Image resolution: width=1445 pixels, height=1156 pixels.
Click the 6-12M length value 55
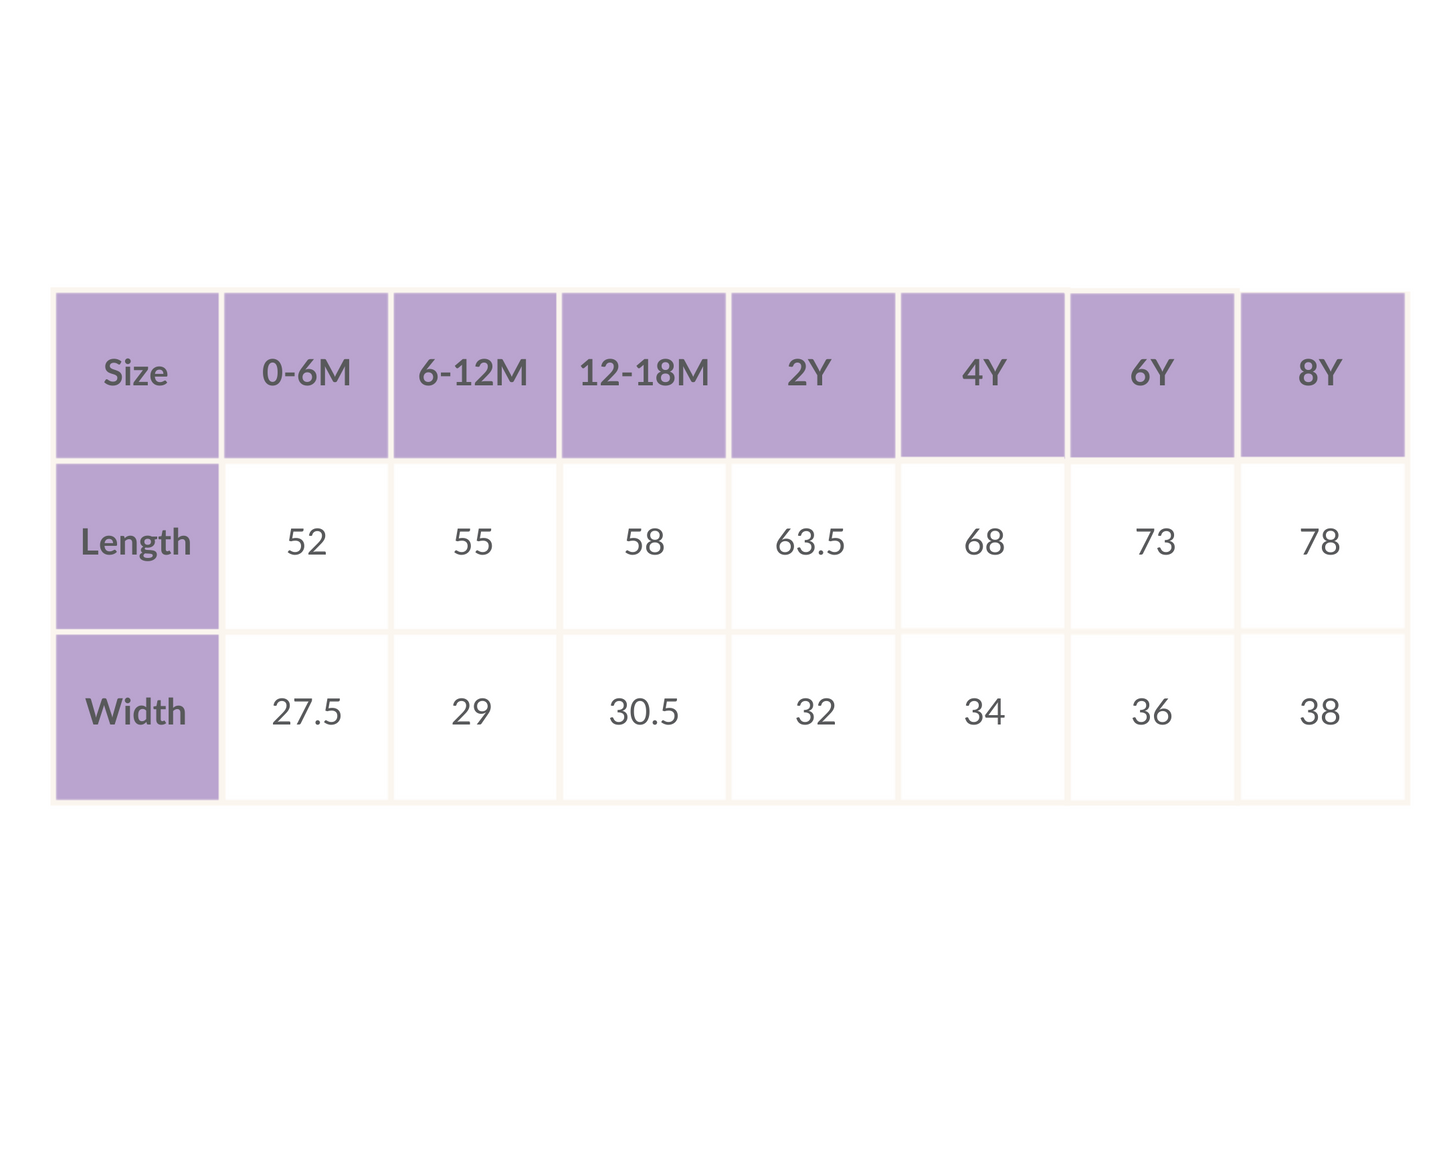click(474, 544)
